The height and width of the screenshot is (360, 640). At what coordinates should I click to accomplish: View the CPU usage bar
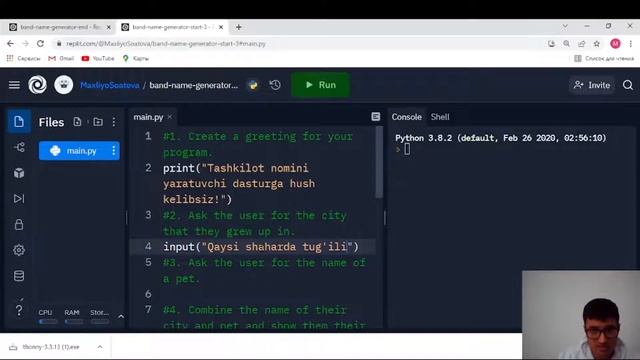click(x=48, y=322)
